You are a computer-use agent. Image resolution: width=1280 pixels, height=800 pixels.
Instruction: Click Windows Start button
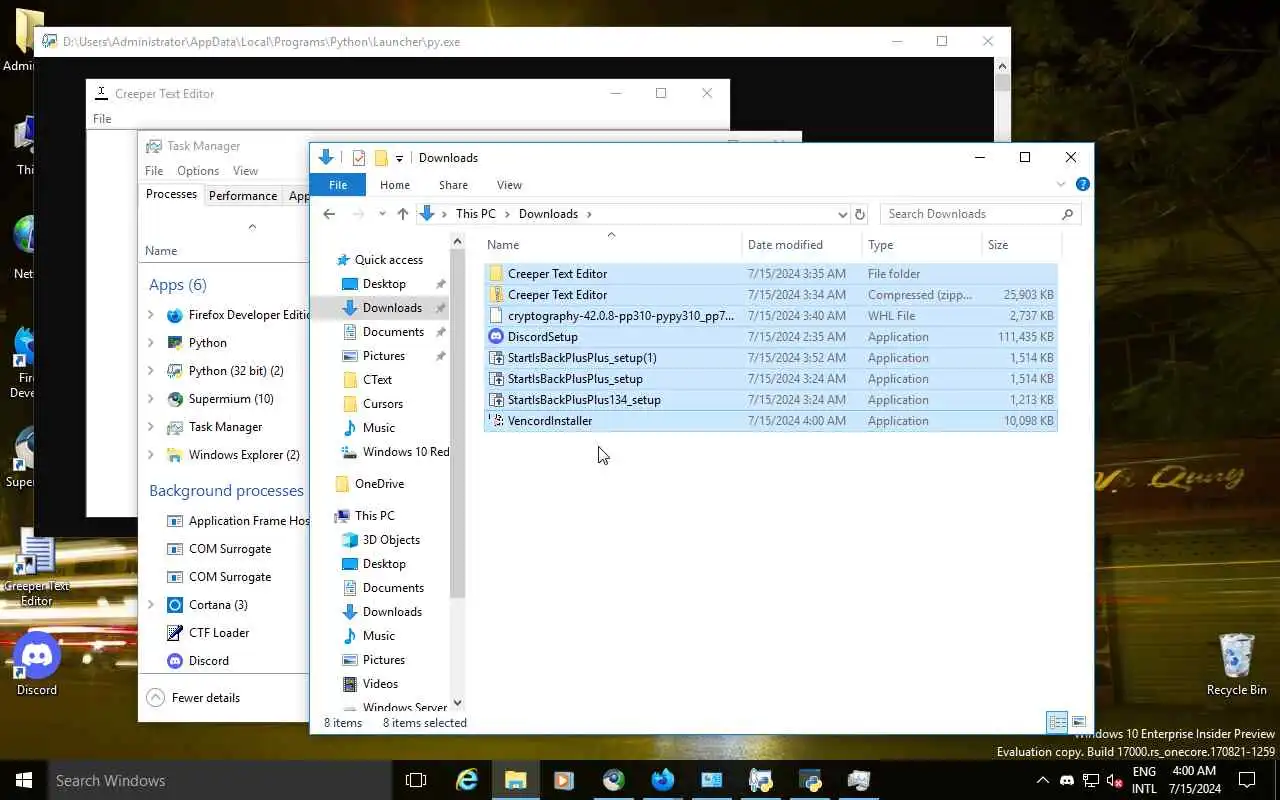point(24,780)
